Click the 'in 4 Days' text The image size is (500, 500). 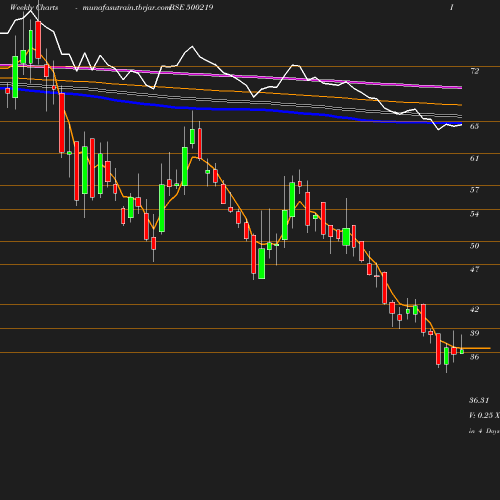484,431
